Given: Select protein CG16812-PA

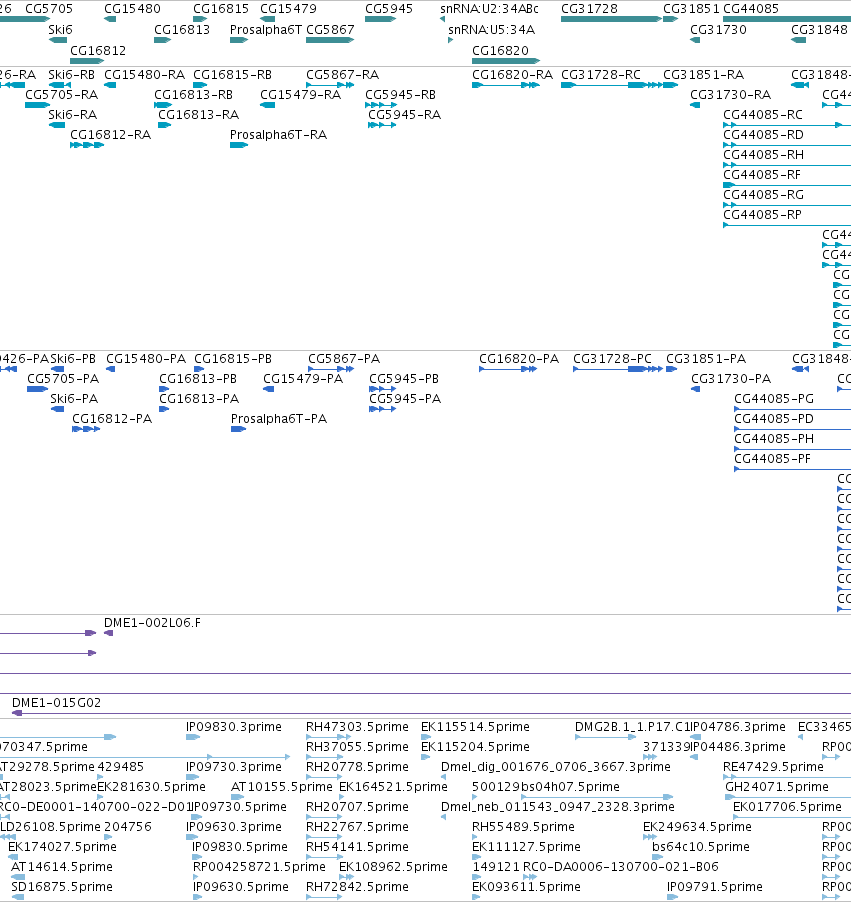Looking at the screenshot, I should click(112, 419).
